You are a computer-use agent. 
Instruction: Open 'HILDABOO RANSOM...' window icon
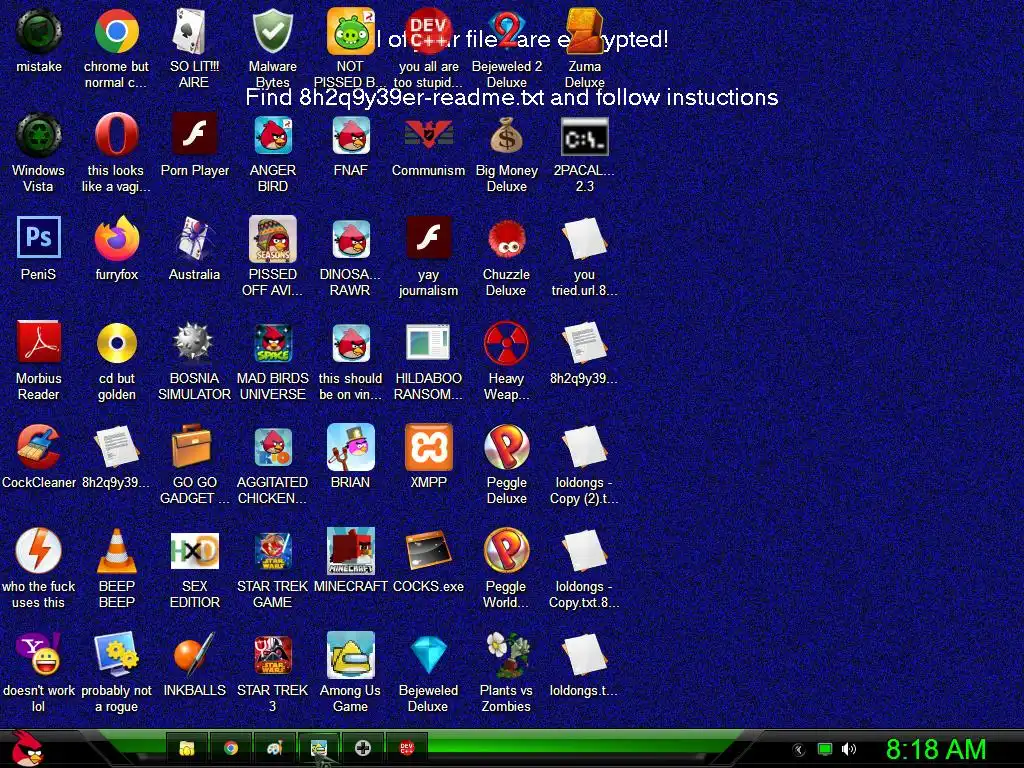point(428,343)
